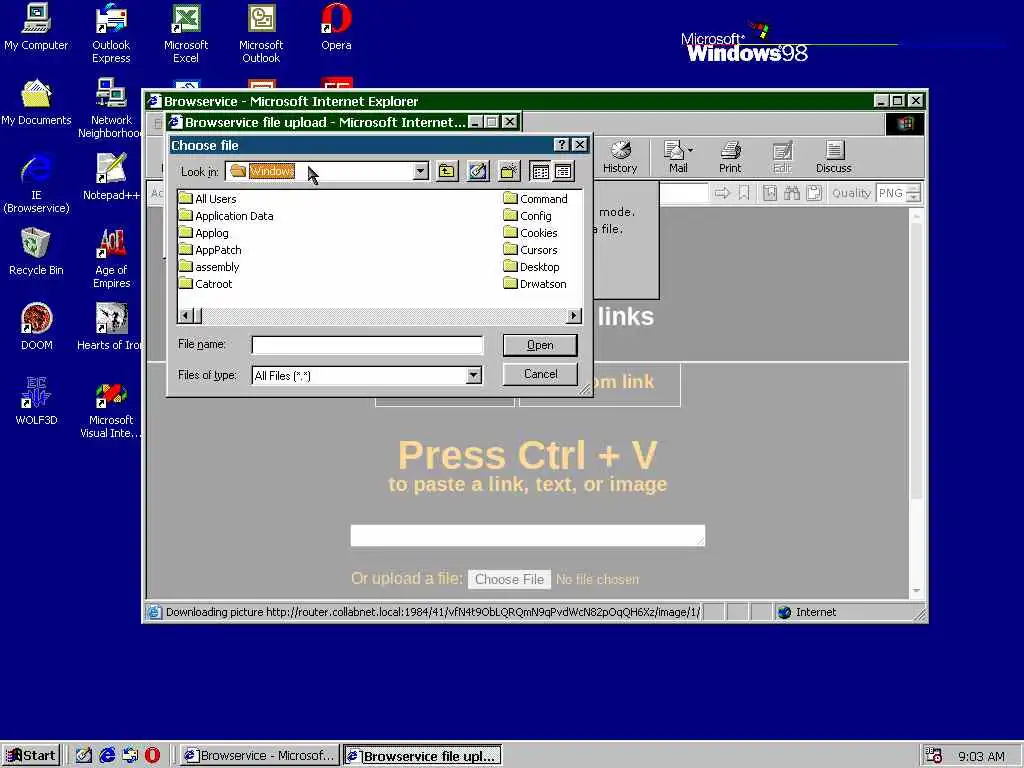
Task: Click the History toolbar button in IE
Action: coord(620,157)
